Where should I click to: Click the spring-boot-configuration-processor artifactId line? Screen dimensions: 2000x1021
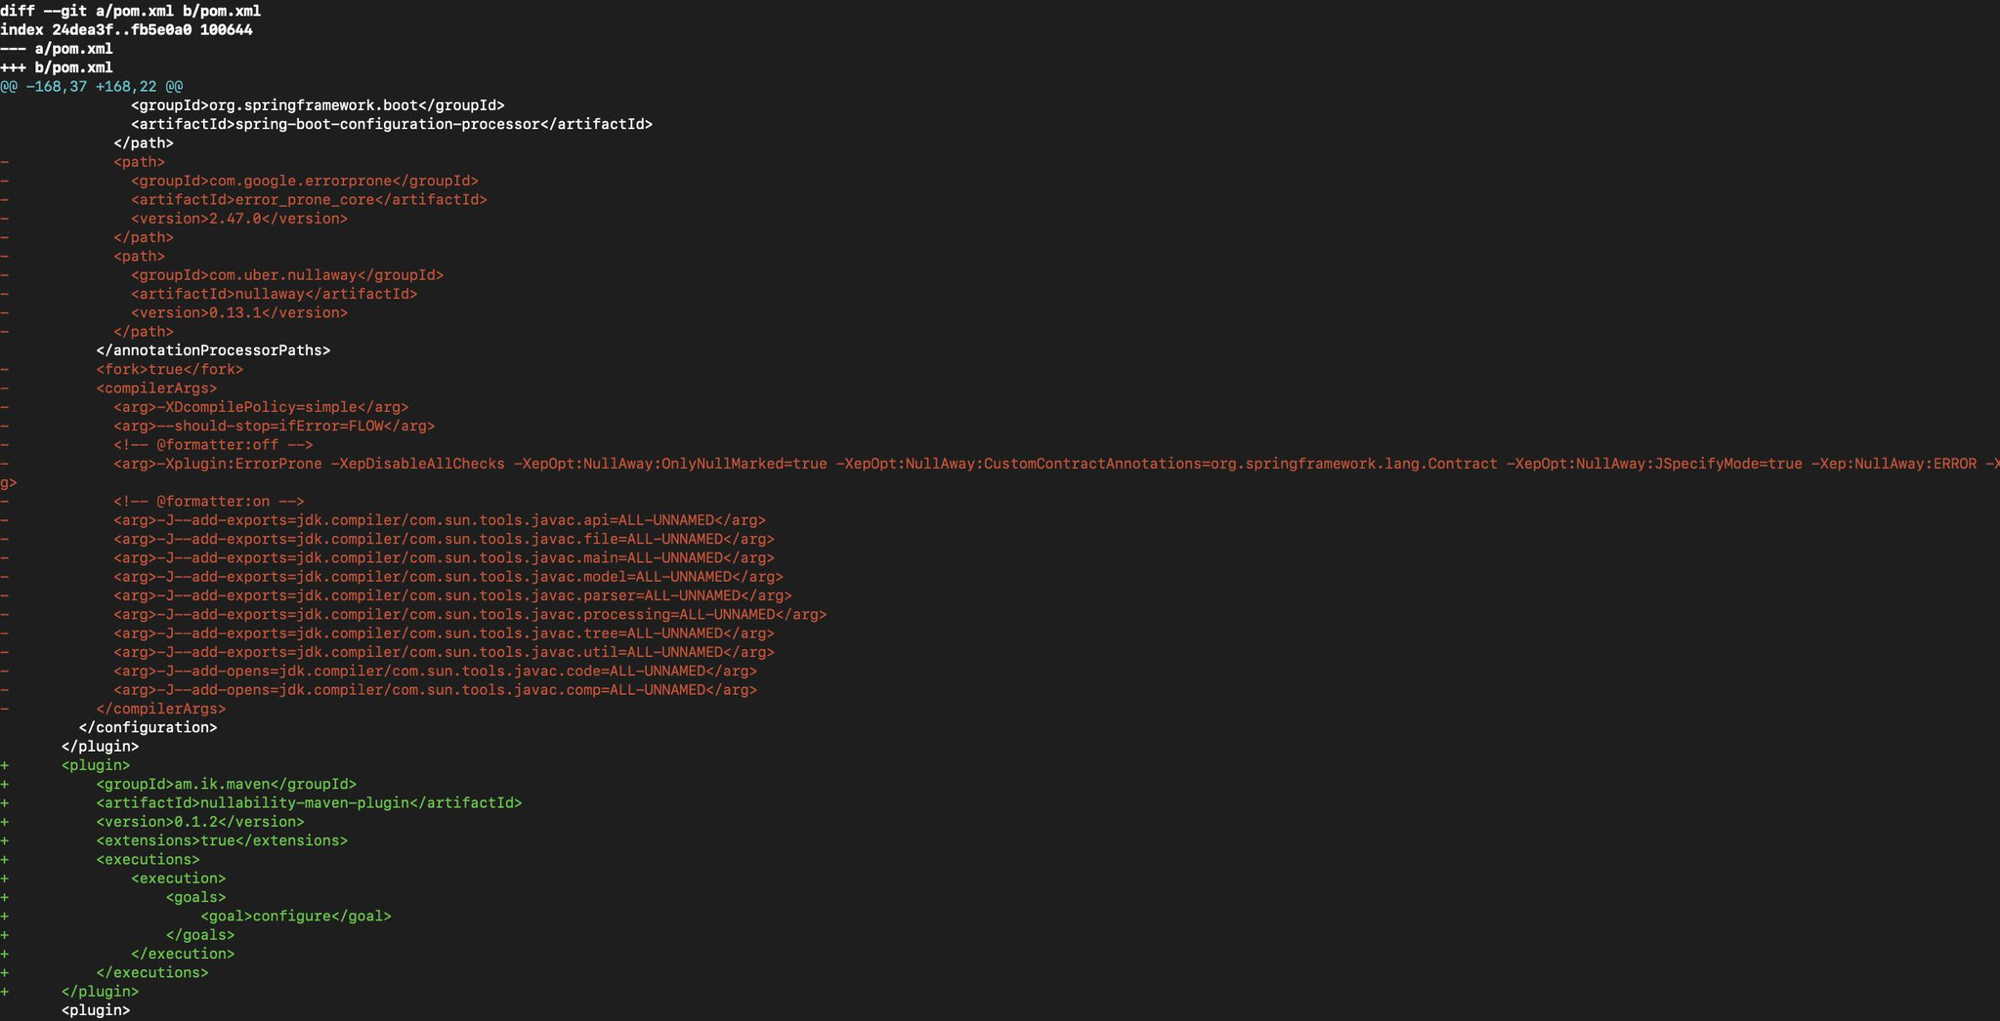click(391, 124)
